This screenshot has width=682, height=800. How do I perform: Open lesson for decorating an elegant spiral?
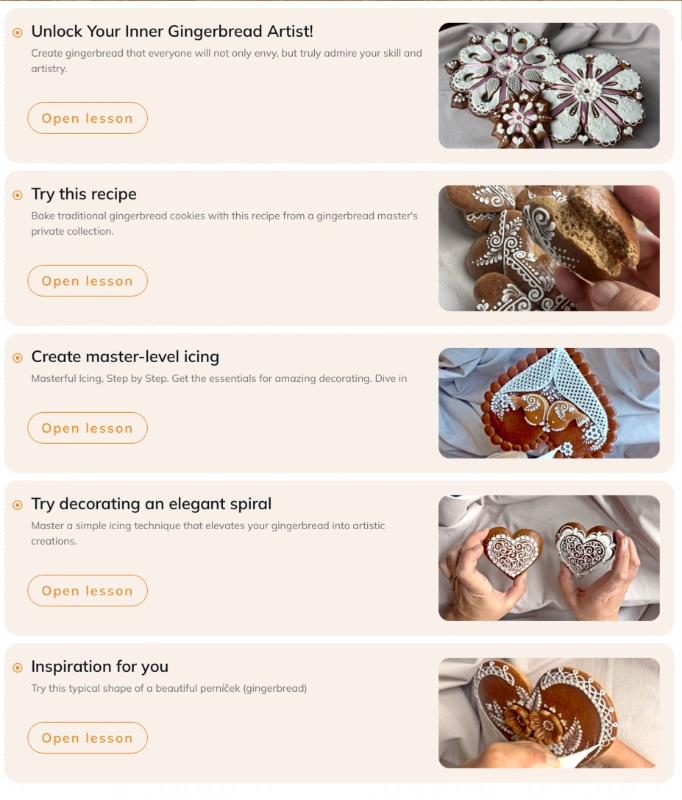click(x=87, y=591)
